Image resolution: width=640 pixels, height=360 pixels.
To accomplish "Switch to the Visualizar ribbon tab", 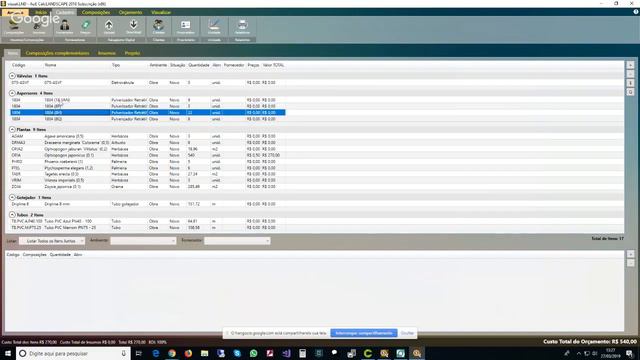I will point(161,12).
